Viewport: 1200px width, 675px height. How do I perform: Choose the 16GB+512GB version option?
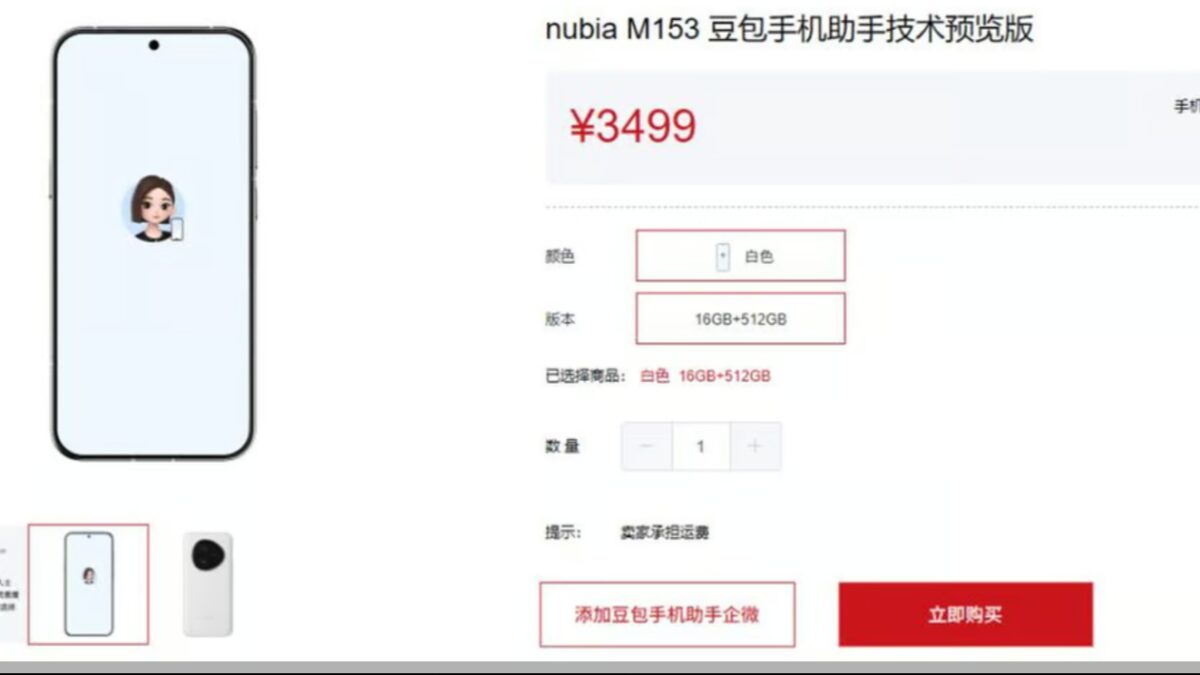point(740,319)
